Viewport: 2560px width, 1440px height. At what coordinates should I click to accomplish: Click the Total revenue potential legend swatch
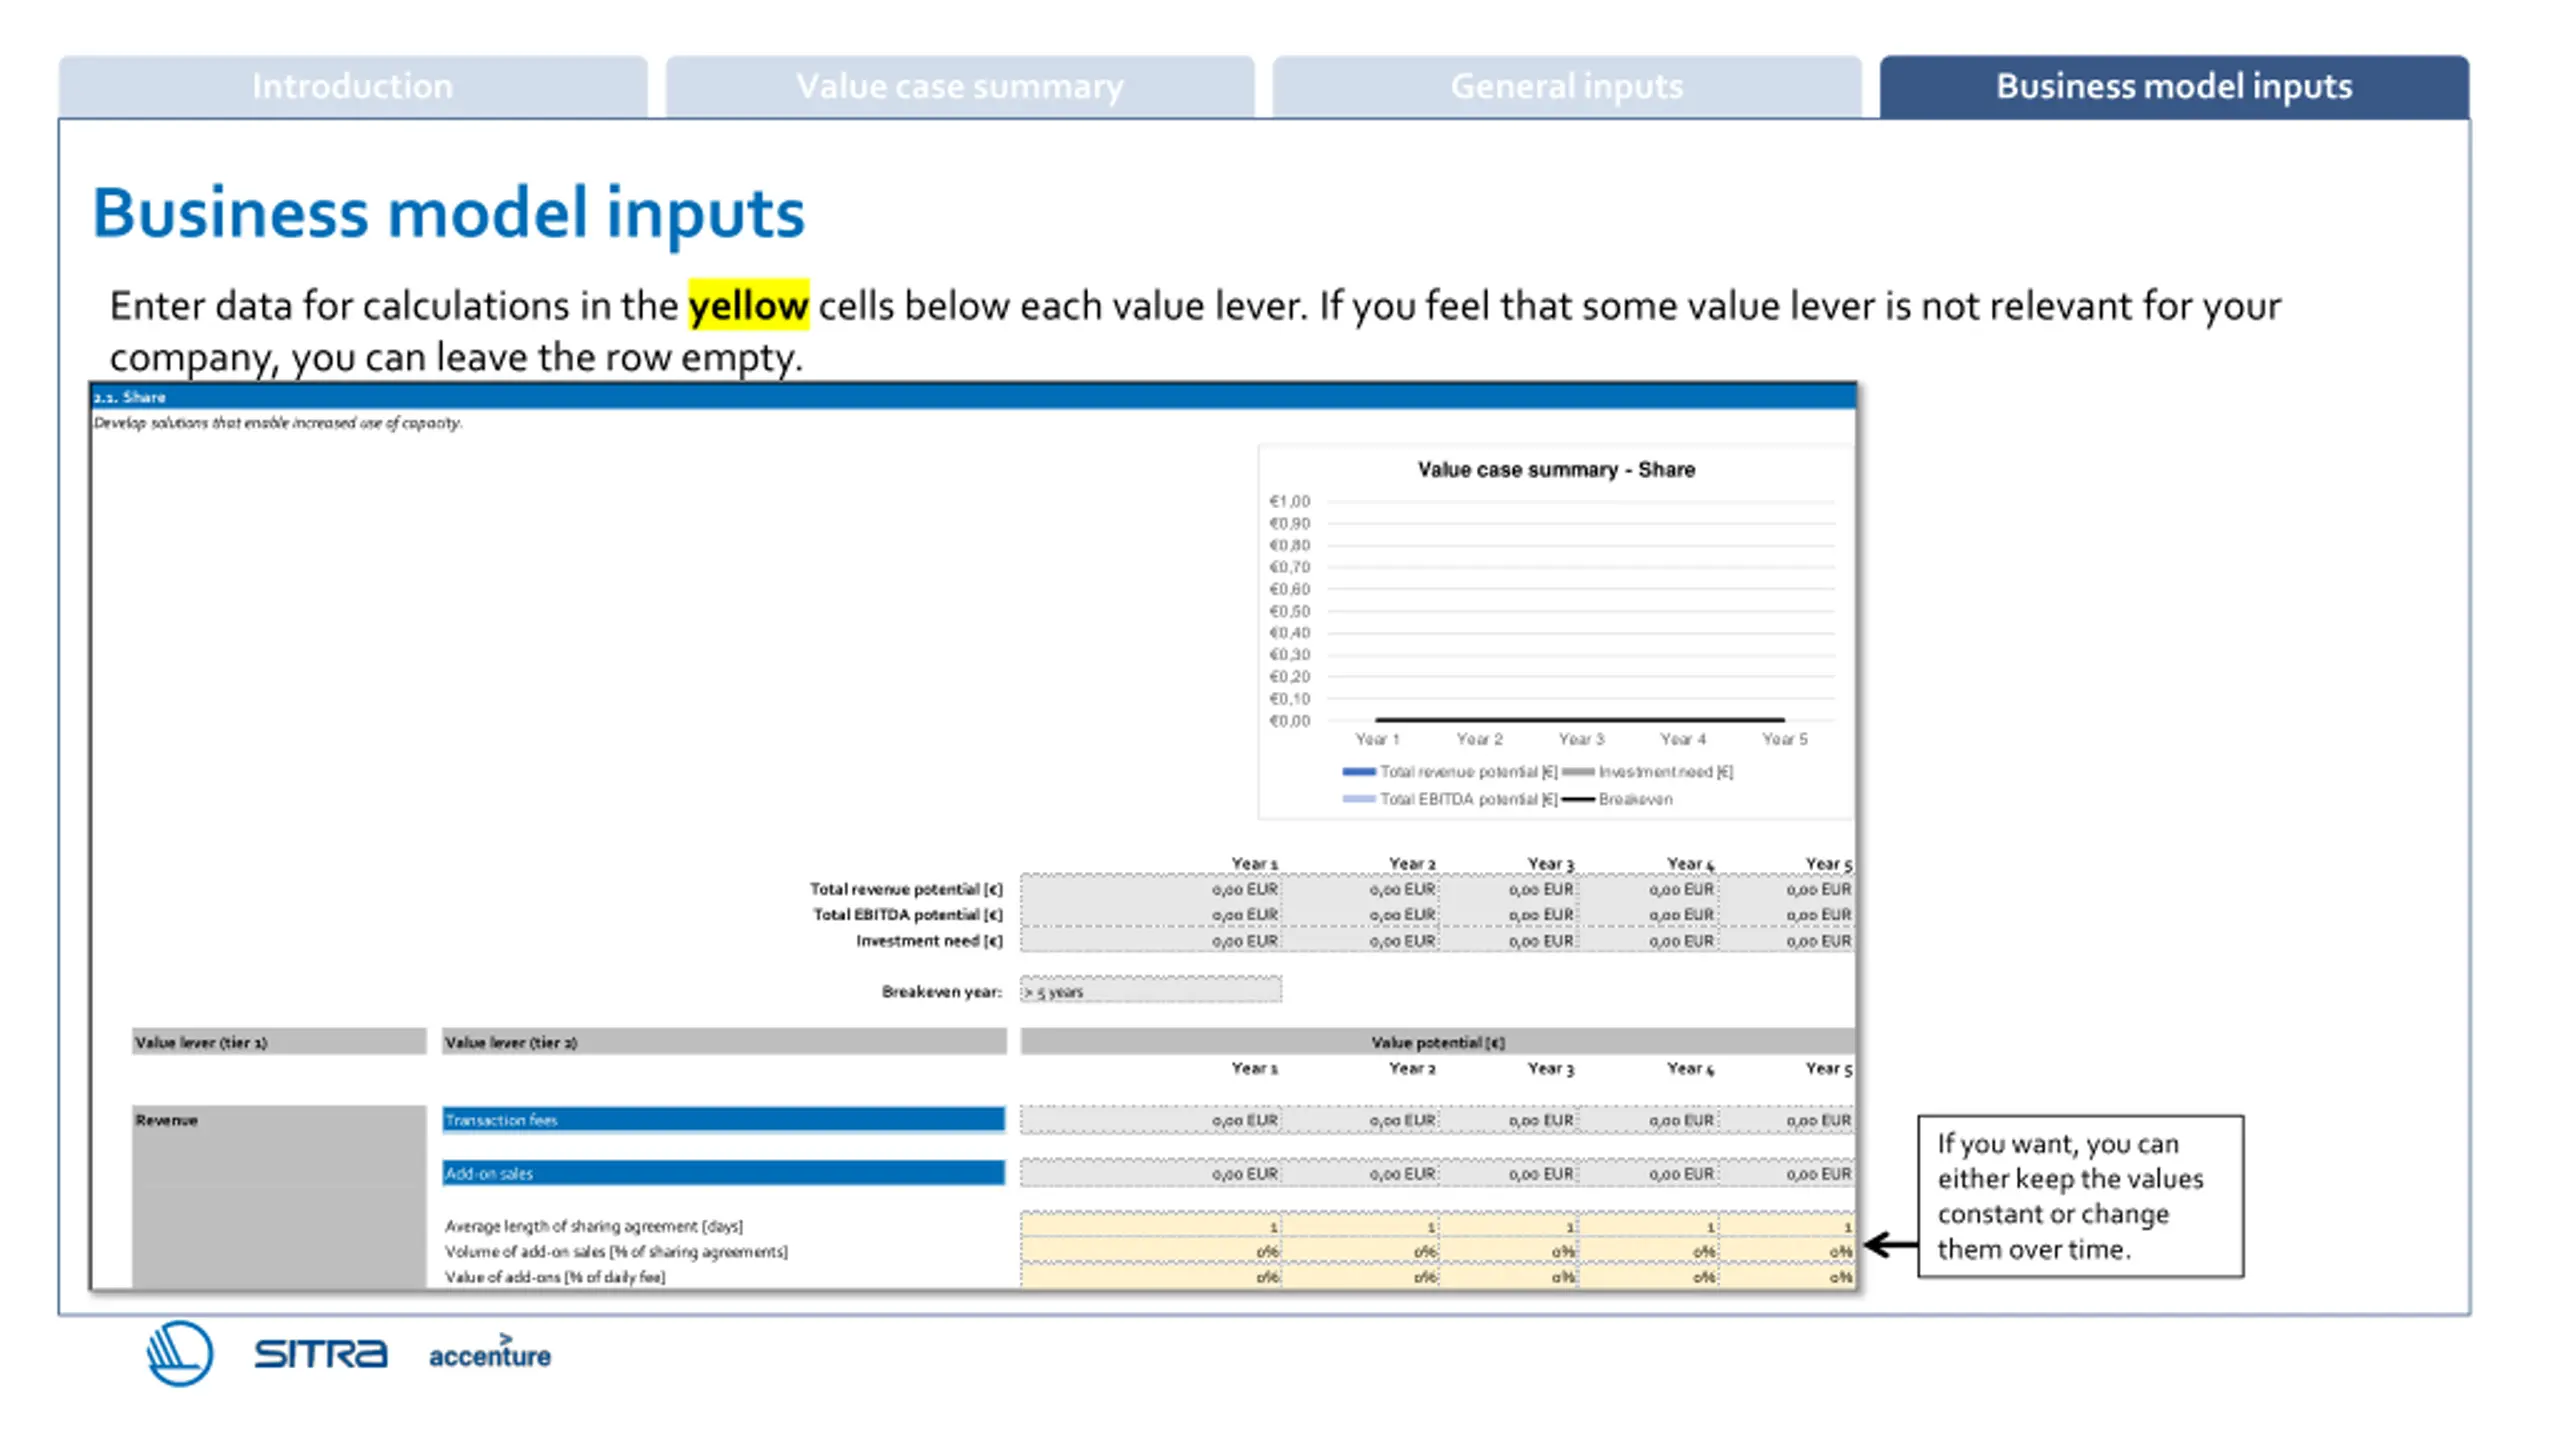coord(1359,771)
